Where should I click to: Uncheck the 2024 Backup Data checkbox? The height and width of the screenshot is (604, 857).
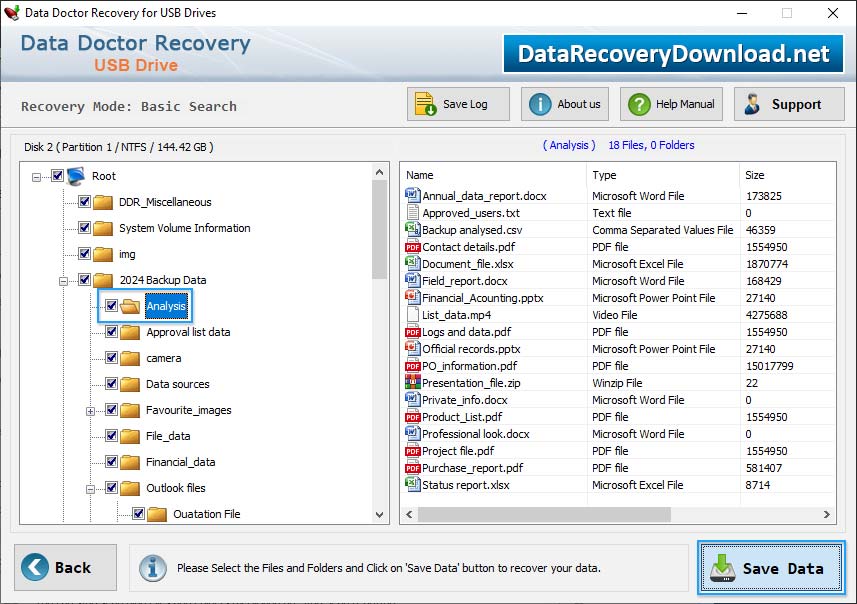(x=84, y=279)
